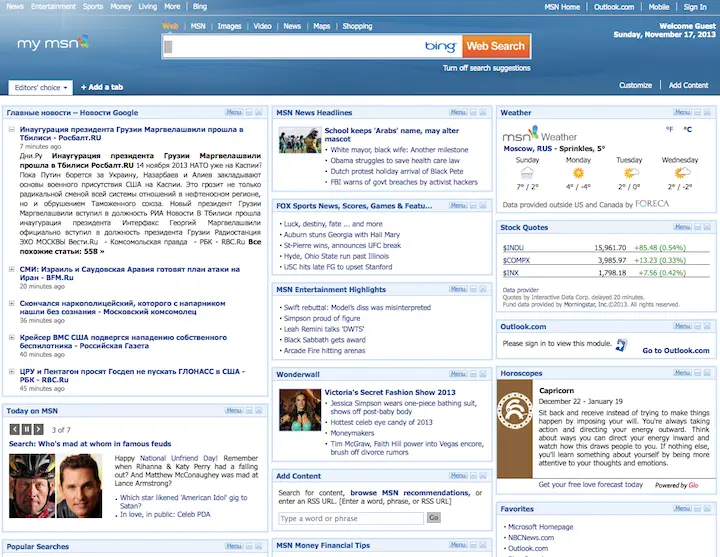Open the Weather module Menu
This screenshot has width=720, height=557.
pyautogui.click(x=682, y=112)
